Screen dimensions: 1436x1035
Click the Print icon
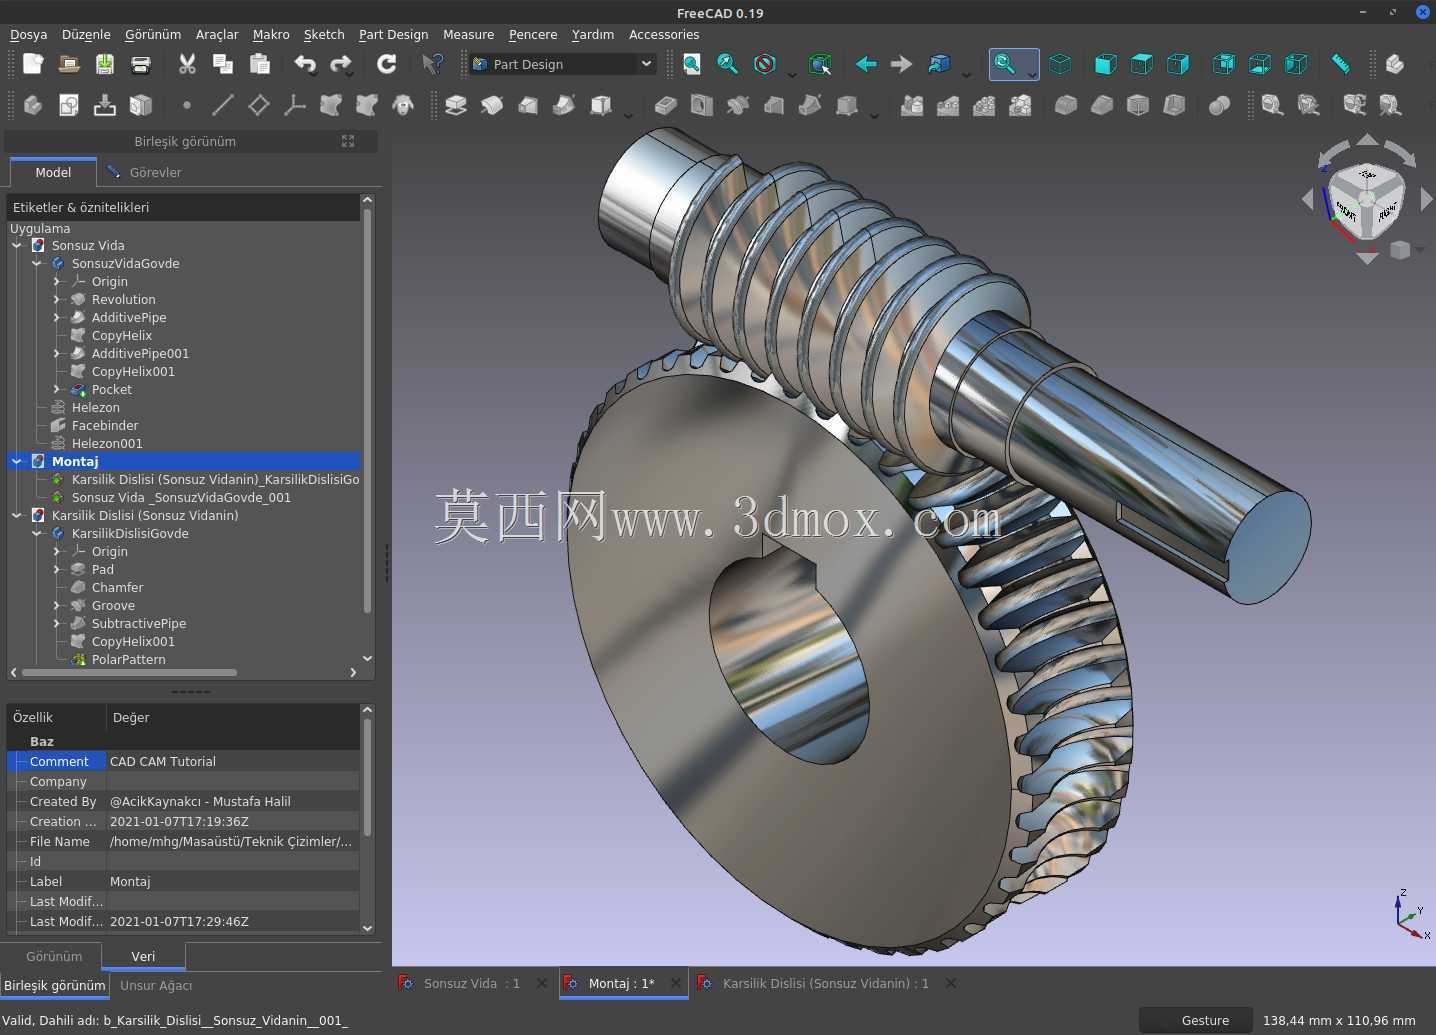[141, 64]
